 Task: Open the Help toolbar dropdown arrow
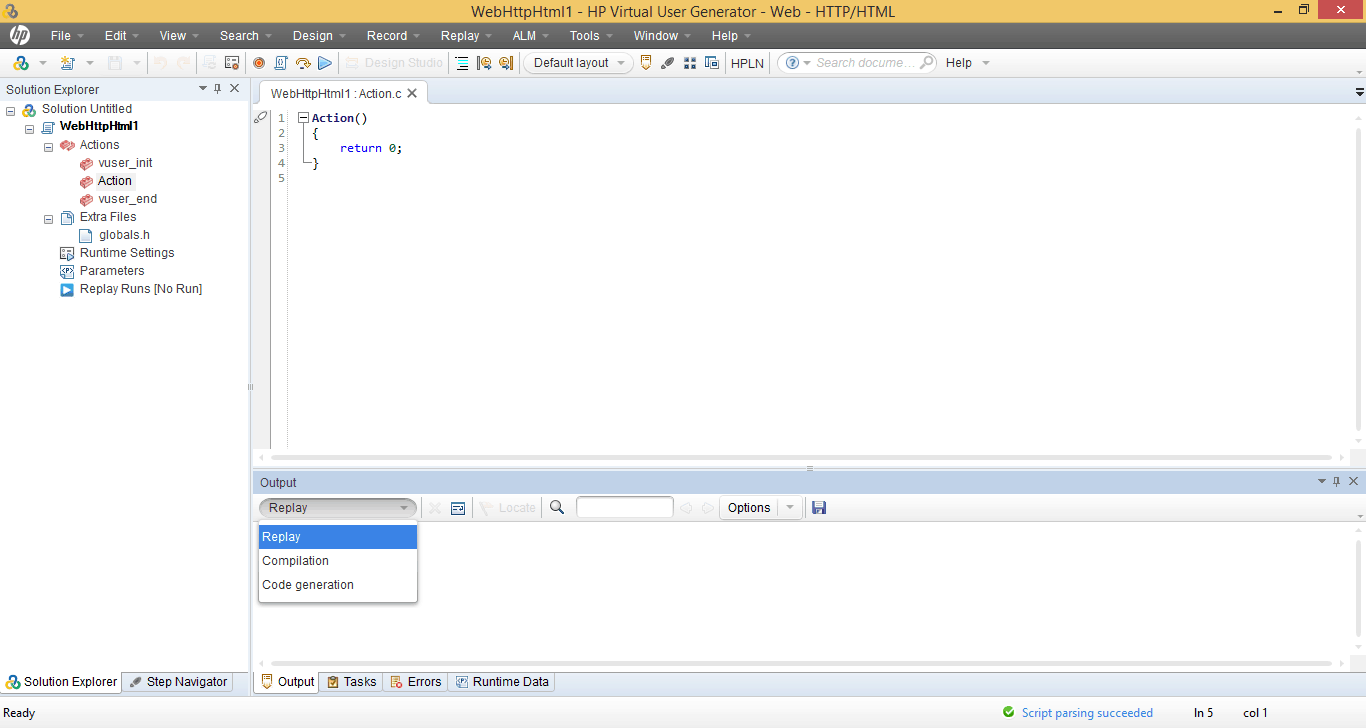click(x=986, y=63)
